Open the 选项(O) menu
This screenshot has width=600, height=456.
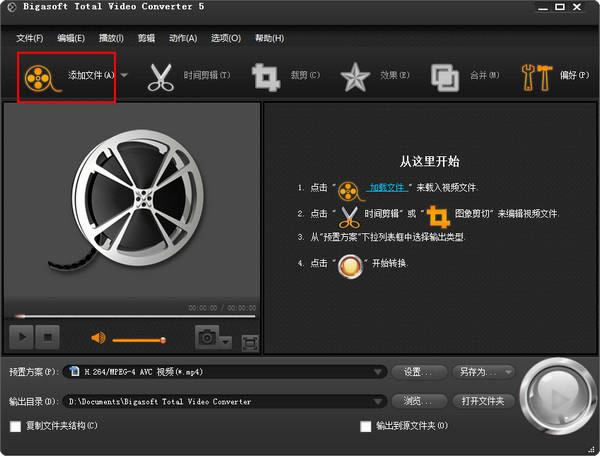pos(226,38)
